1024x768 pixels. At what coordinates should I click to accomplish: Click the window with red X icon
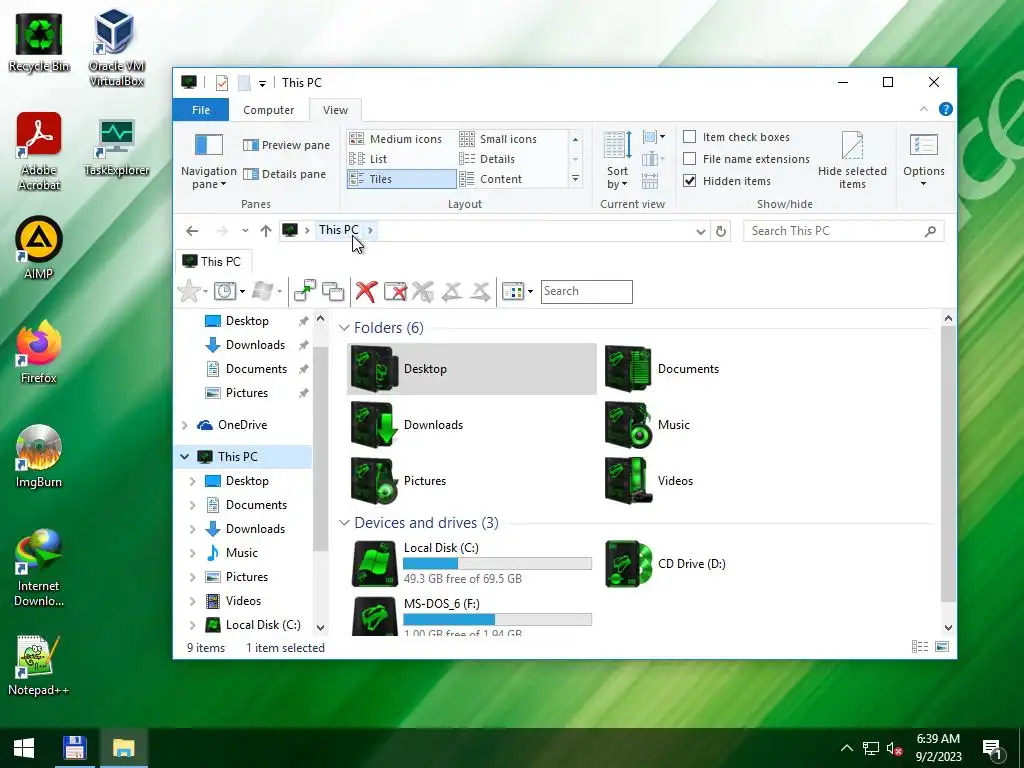[x=395, y=291]
